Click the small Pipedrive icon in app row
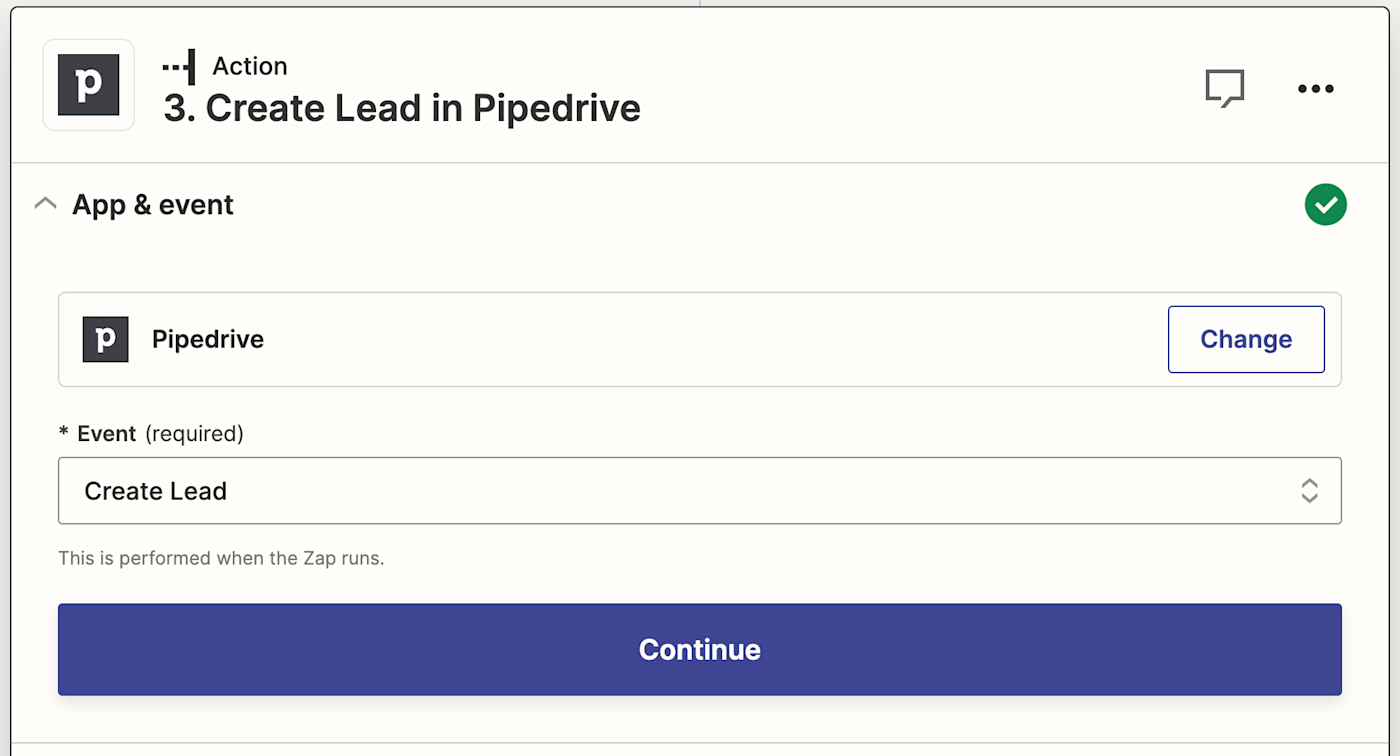The image size is (1400, 756). pos(105,339)
